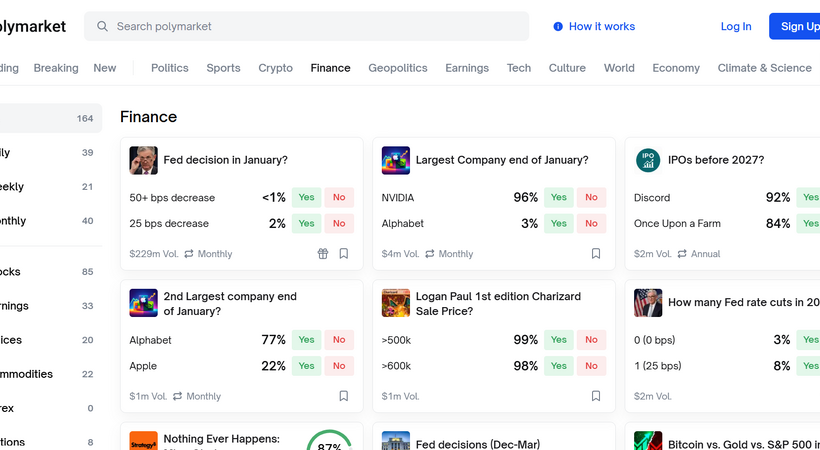Buy Yes on 25 bps decrease
The width and height of the screenshot is (820, 450).
click(x=306, y=223)
